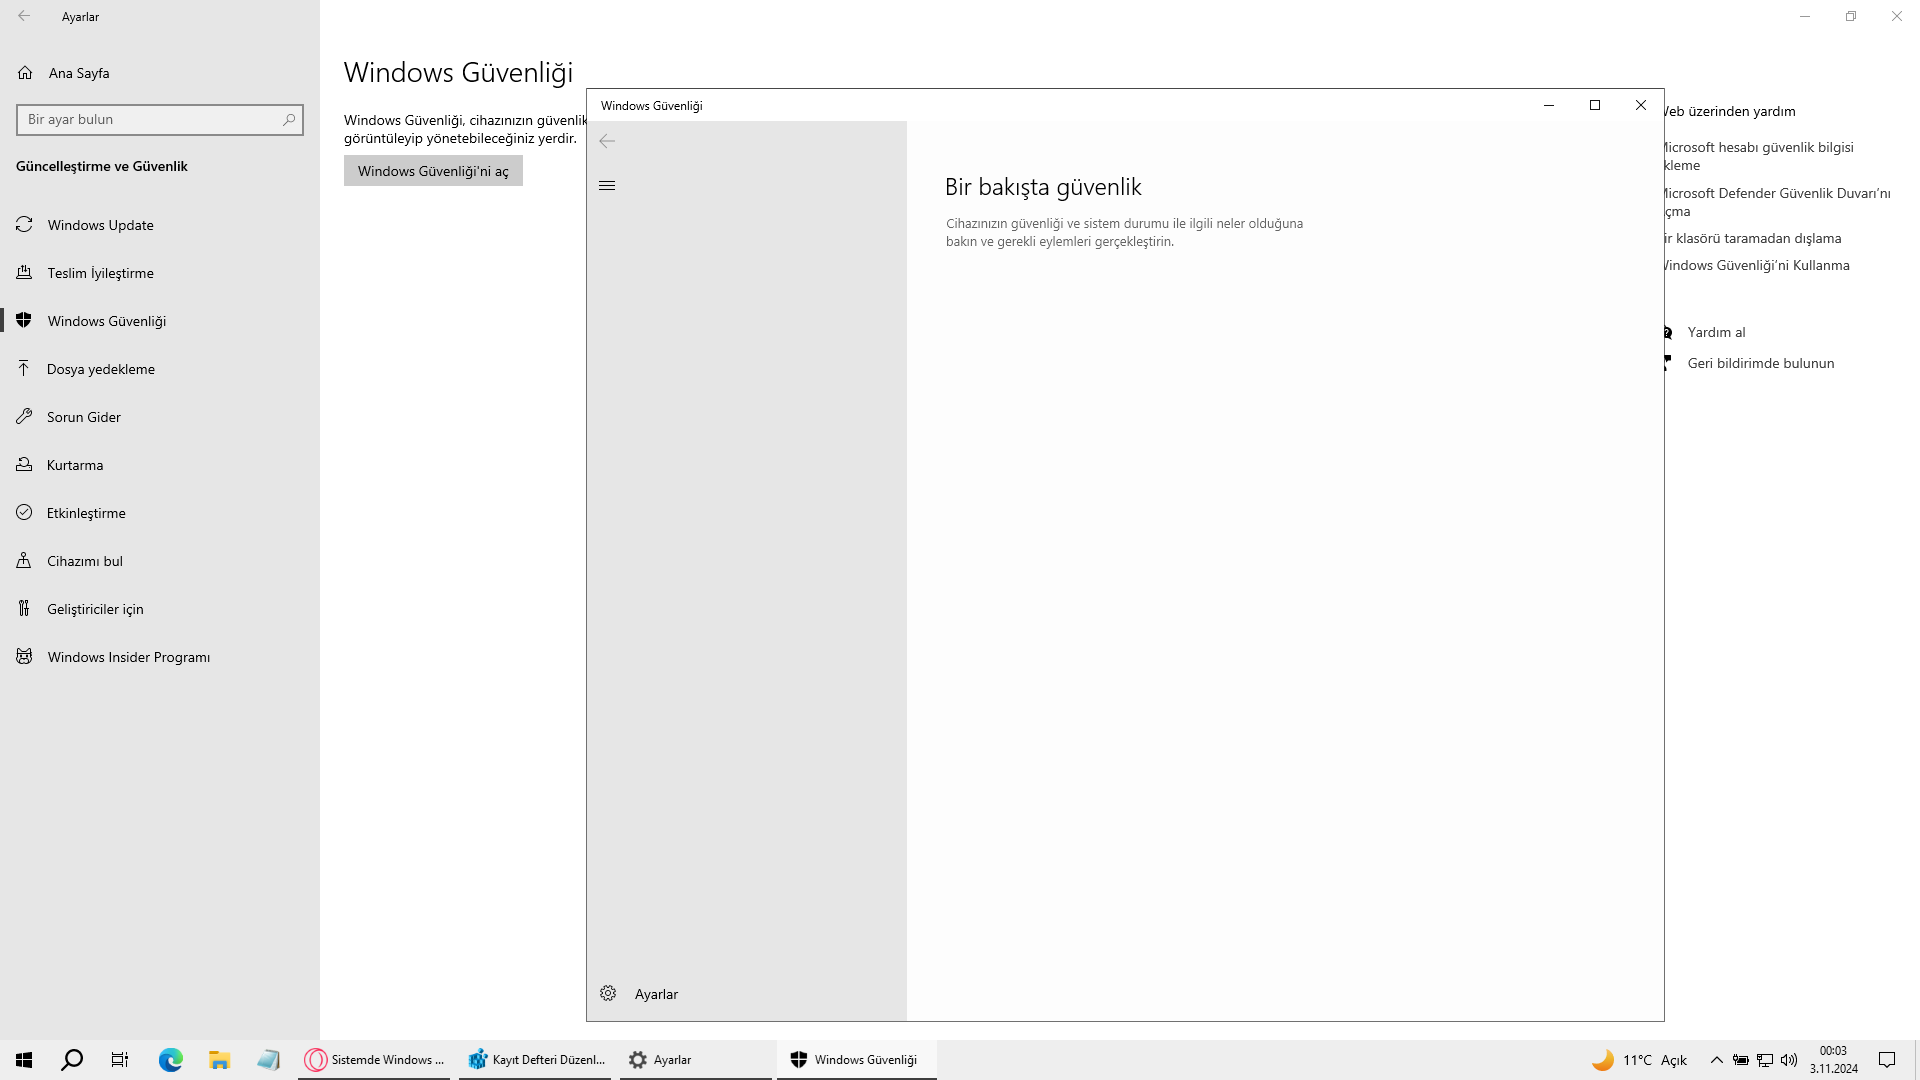Go to Kurtarma settings
This screenshot has width=1920, height=1080.
[x=75, y=465]
